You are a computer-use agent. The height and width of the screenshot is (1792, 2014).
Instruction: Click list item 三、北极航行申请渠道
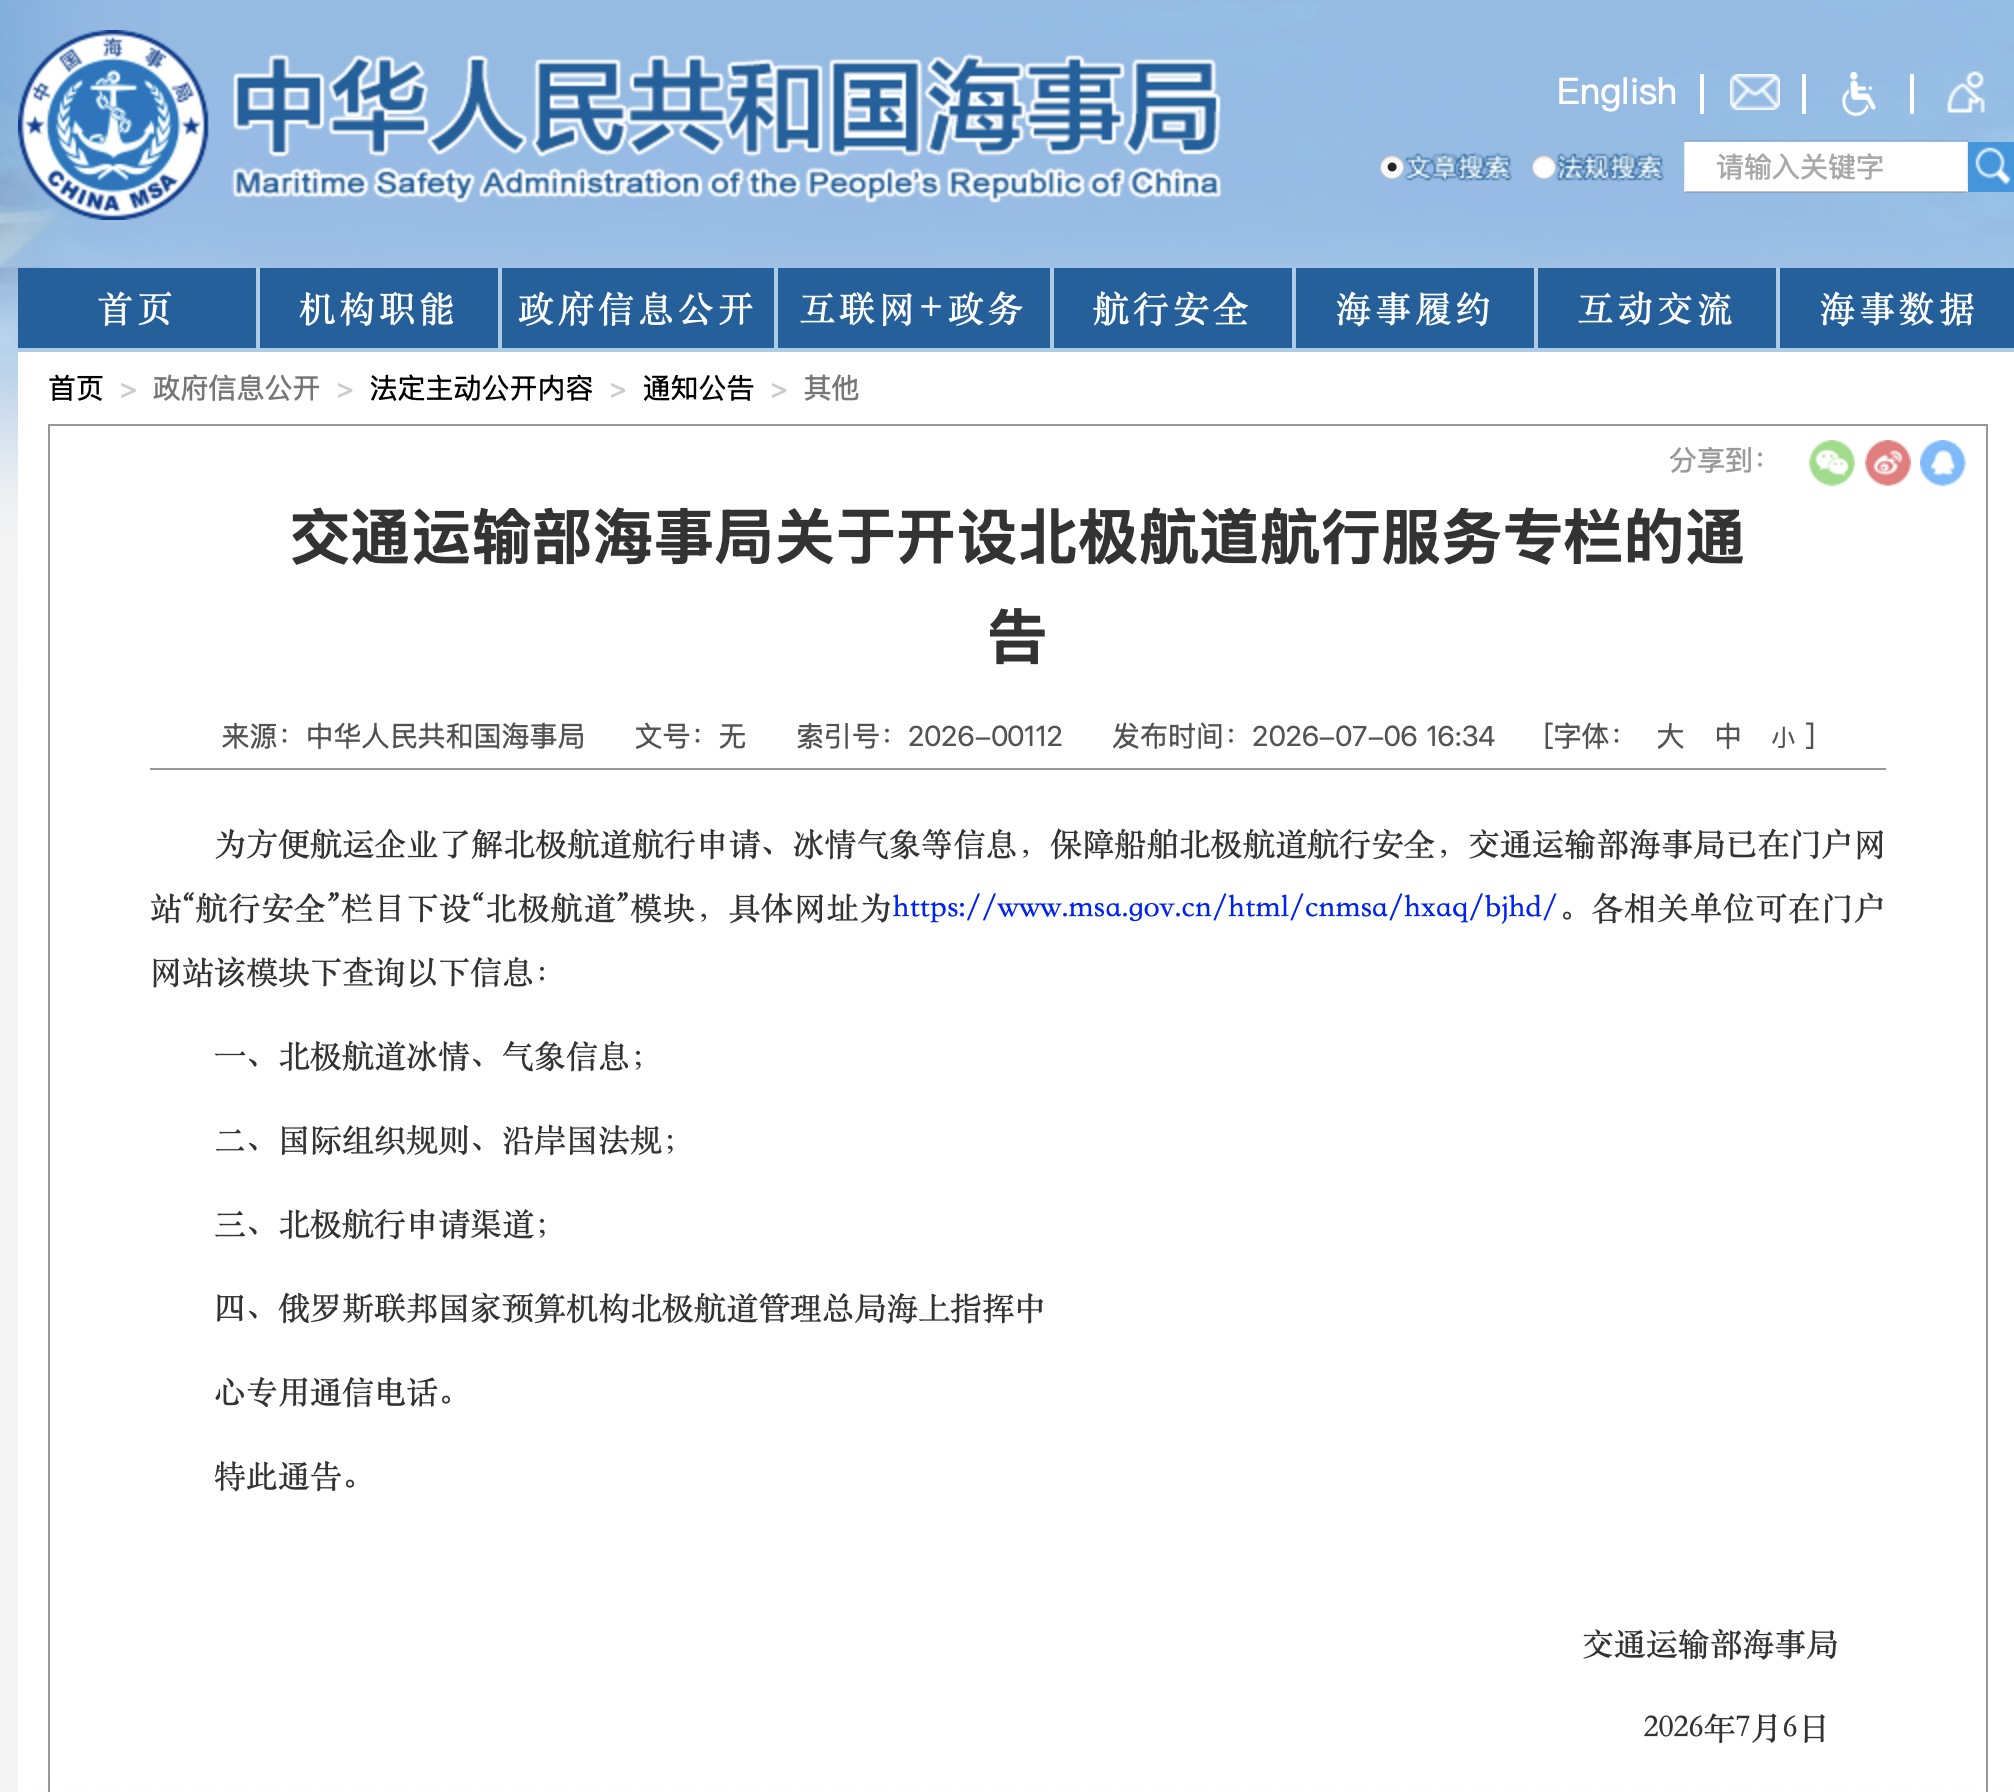(x=382, y=1224)
